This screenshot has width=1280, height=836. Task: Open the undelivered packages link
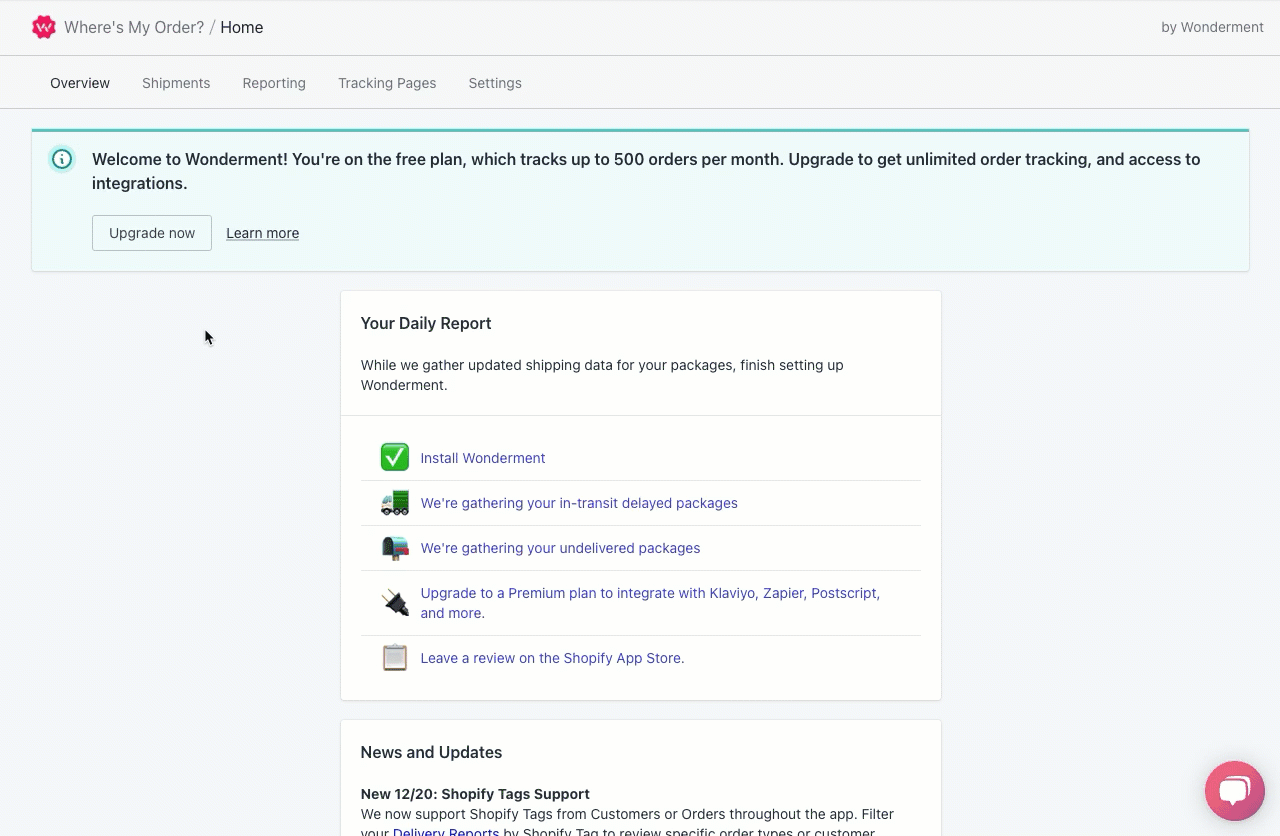[560, 548]
